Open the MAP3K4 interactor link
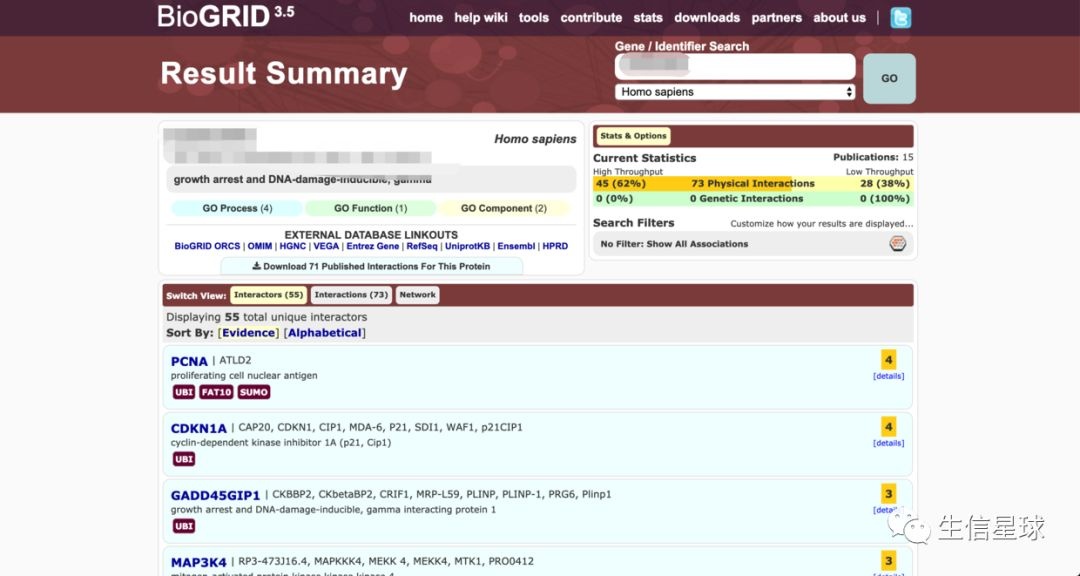Screen dimensions: 1080x576 pyautogui.click(x=198, y=562)
